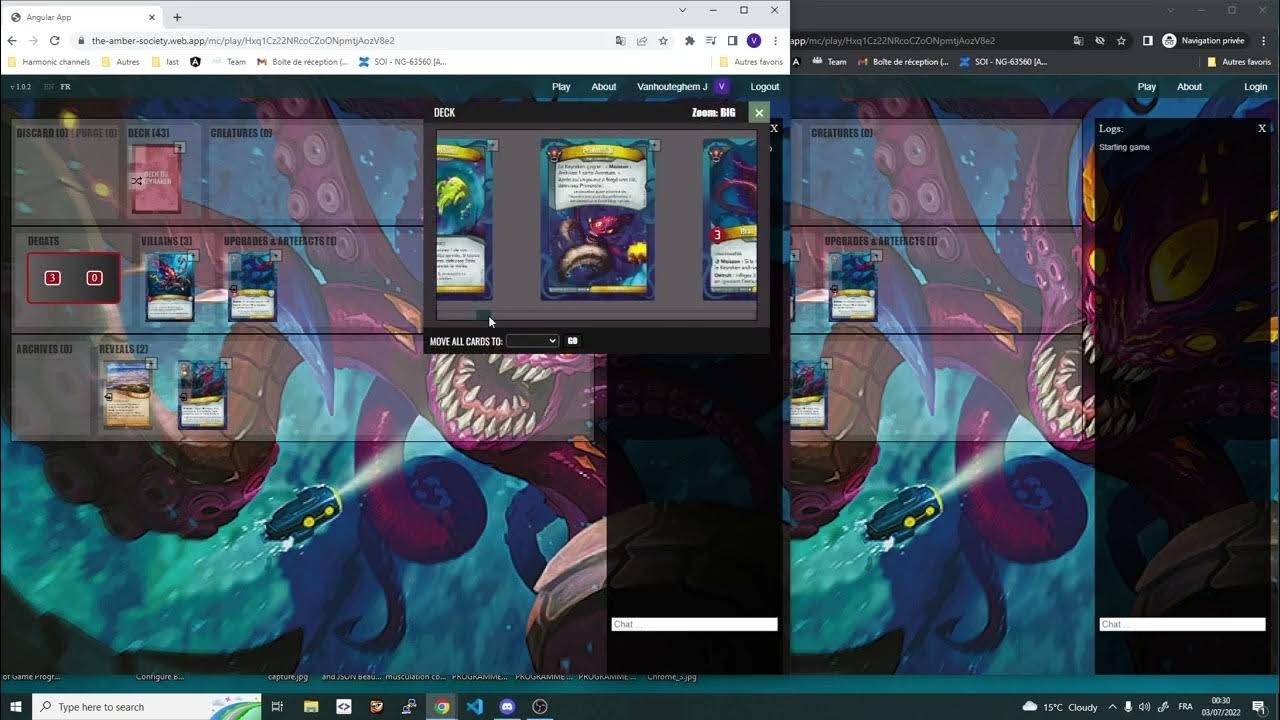Screen dimensions: 1280x720
Task: Open the media control icon in Chrome toolbar
Action: pyautogui.click(x=711, y=41)
